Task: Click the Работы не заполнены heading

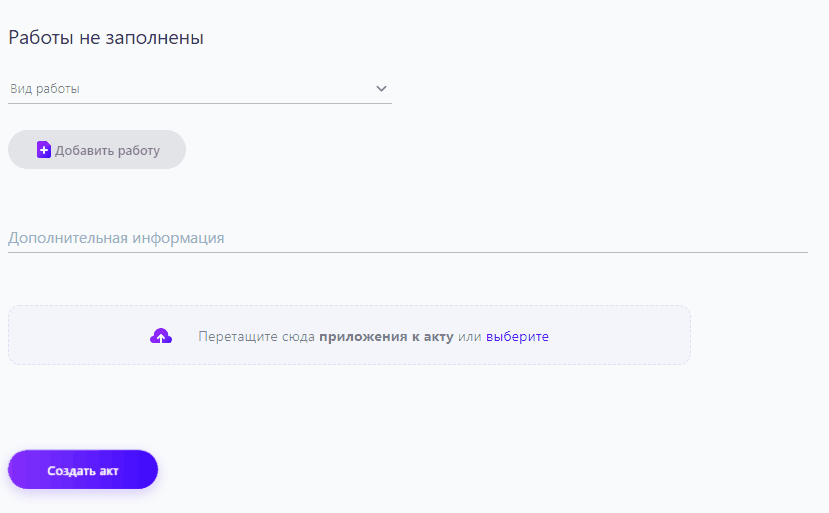Action: pyautogui.click(x=106, y=38)
